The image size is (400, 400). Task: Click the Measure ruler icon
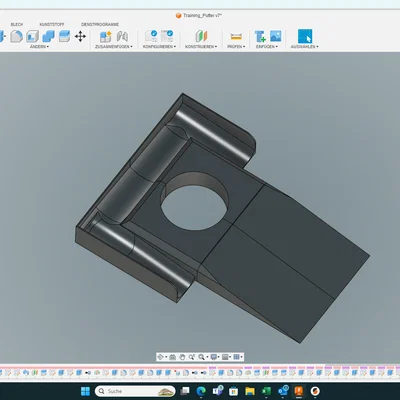point(236,36)
